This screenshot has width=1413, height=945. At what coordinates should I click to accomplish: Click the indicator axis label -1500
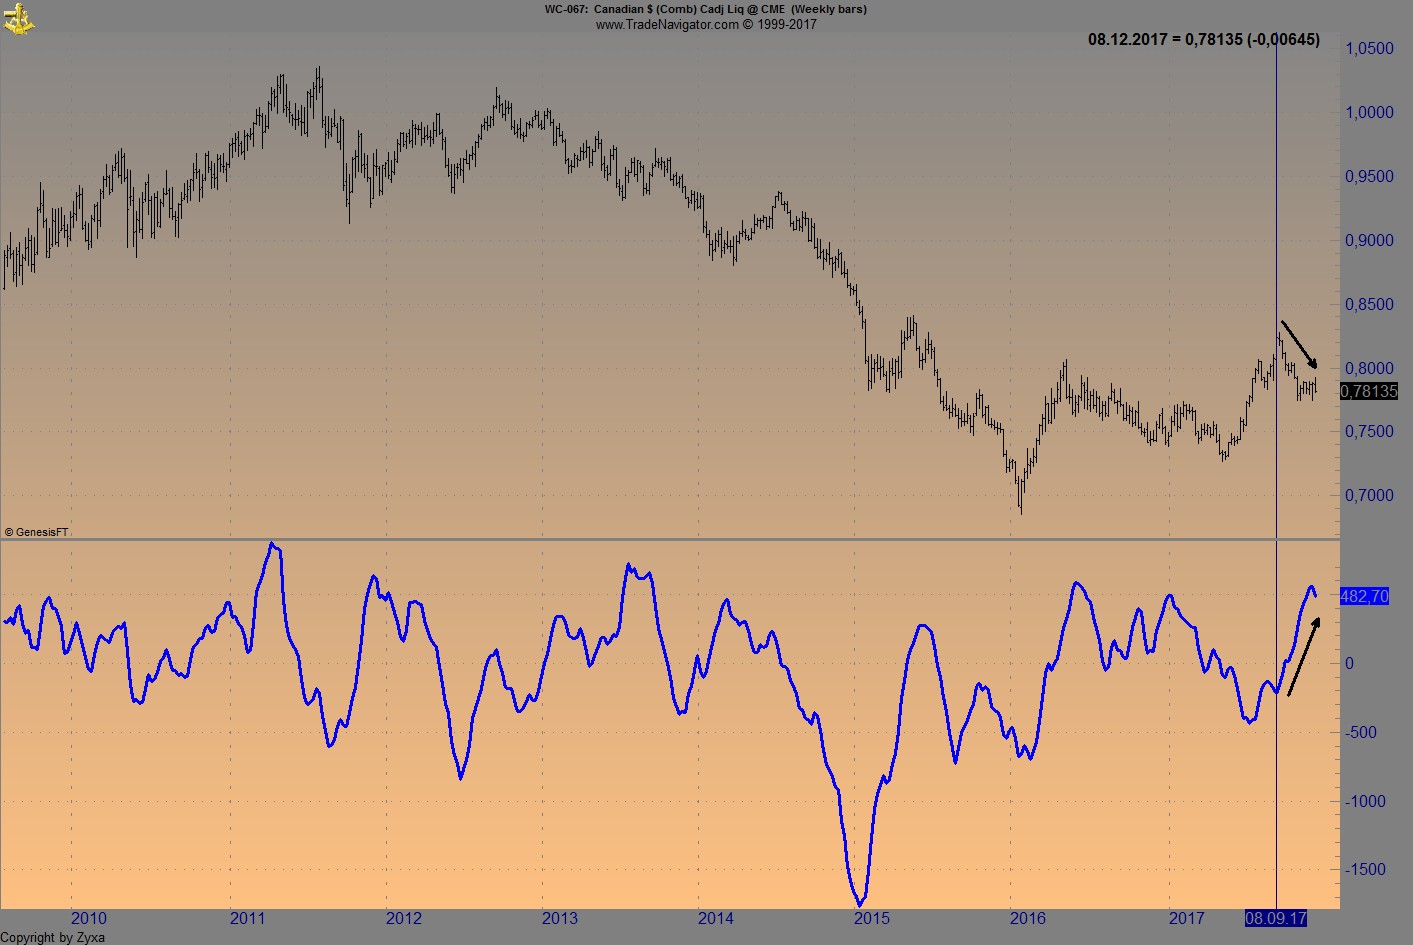click(1365, 870)
